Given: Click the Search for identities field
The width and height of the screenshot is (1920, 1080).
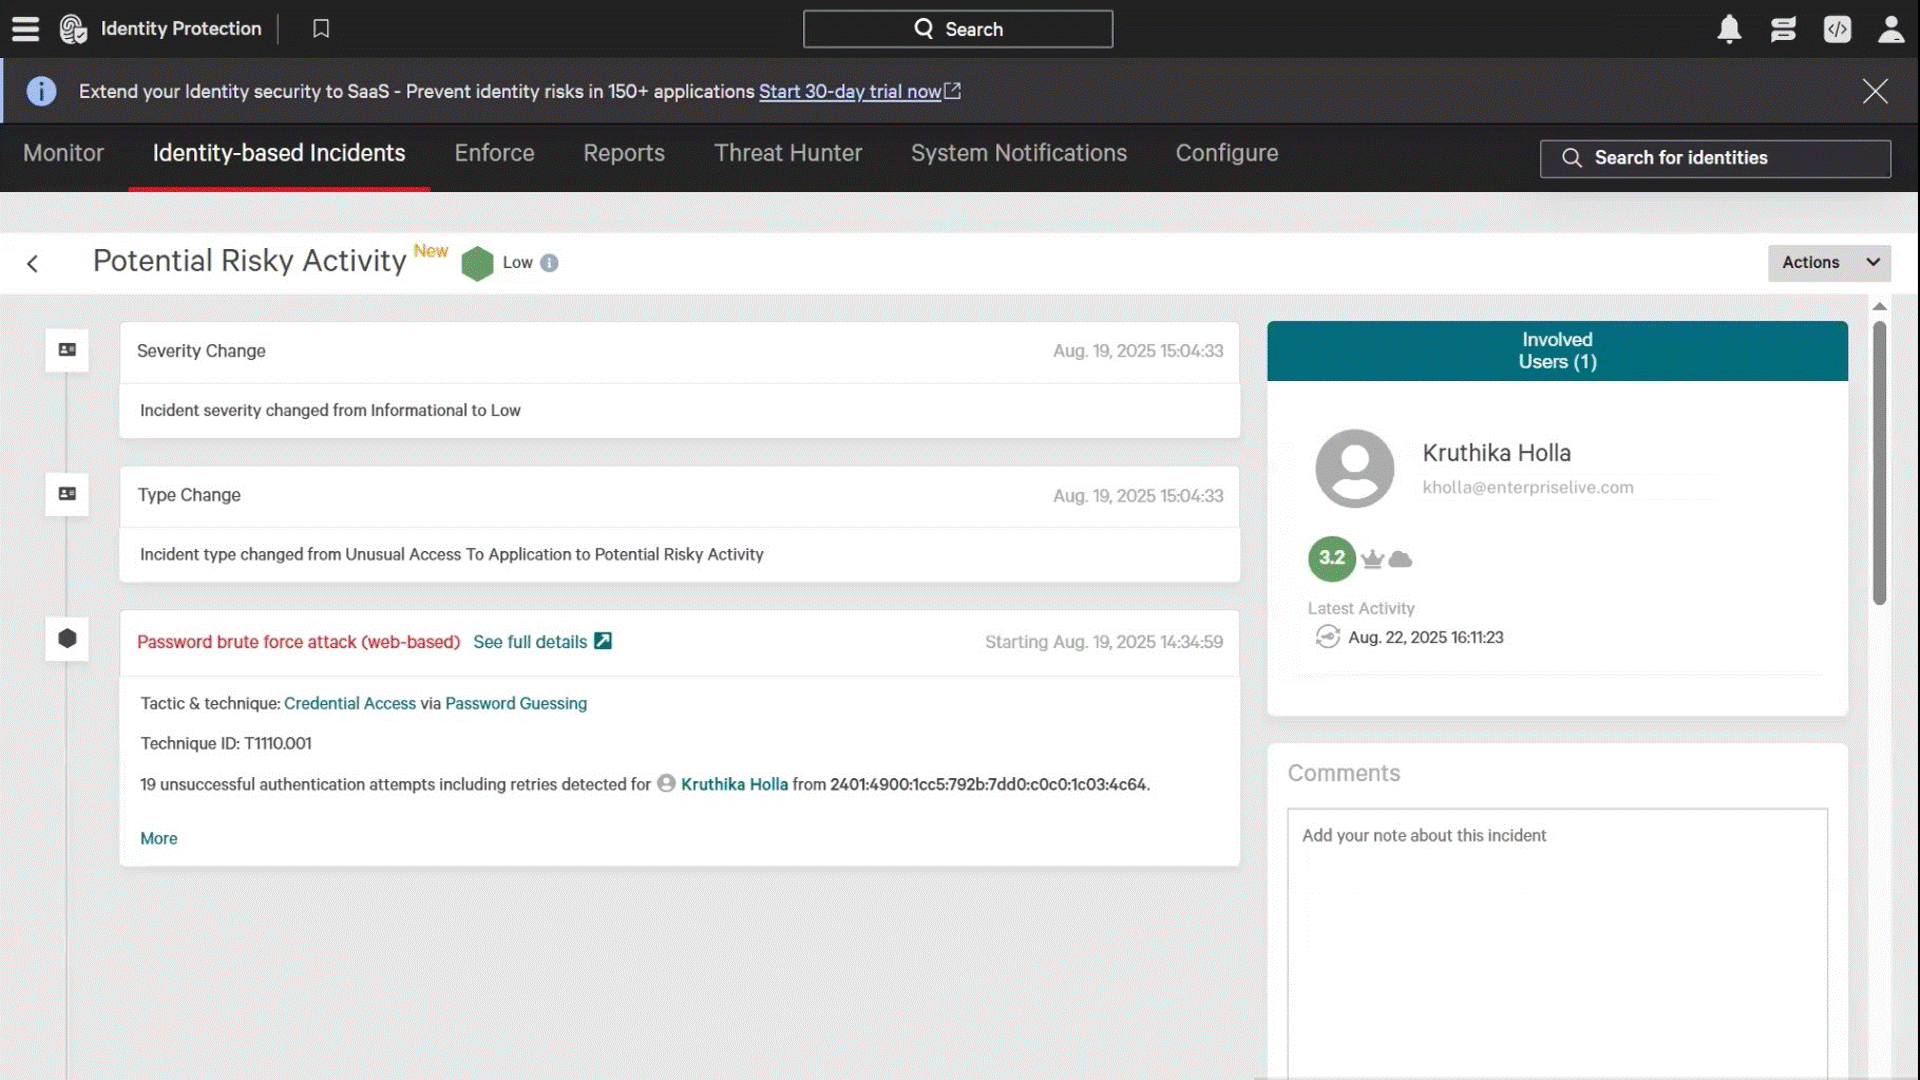Looking at the screenshot, I should [x=1715, y=158].
